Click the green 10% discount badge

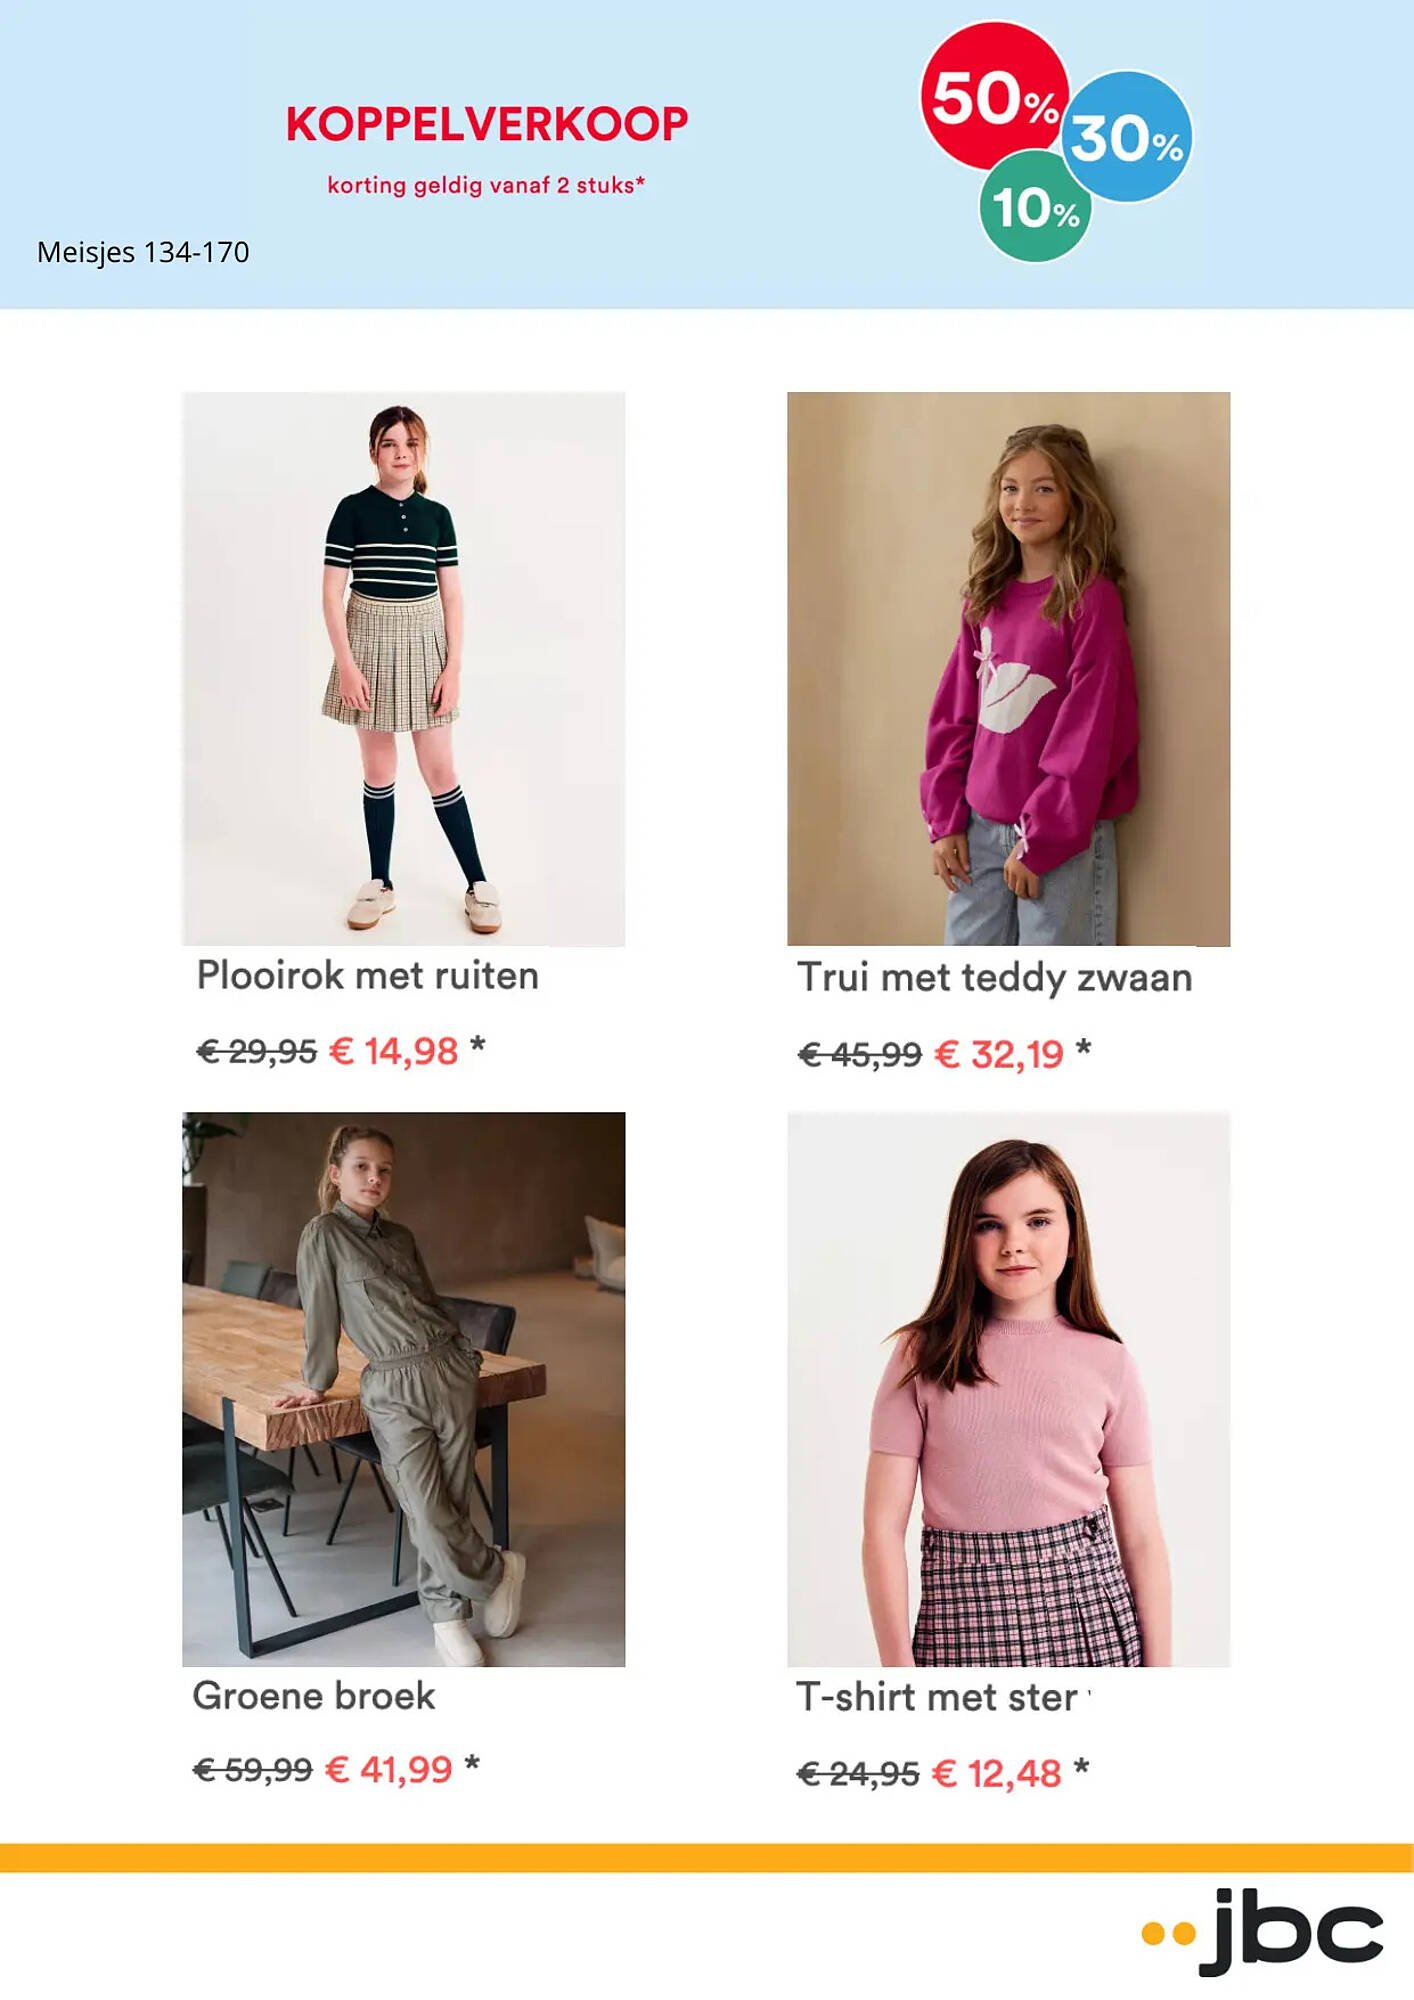coord(1035,207)
